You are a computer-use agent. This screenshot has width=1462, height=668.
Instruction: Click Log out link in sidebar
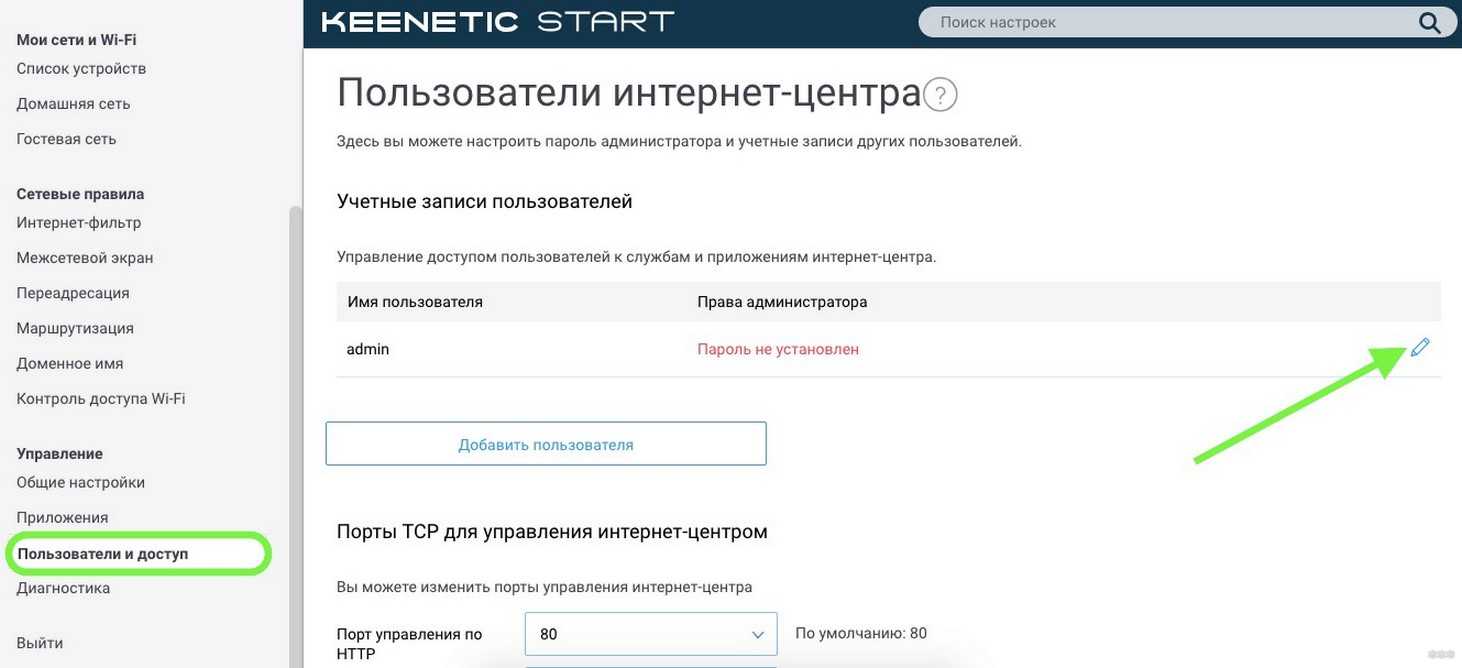[x=40, y=643]
